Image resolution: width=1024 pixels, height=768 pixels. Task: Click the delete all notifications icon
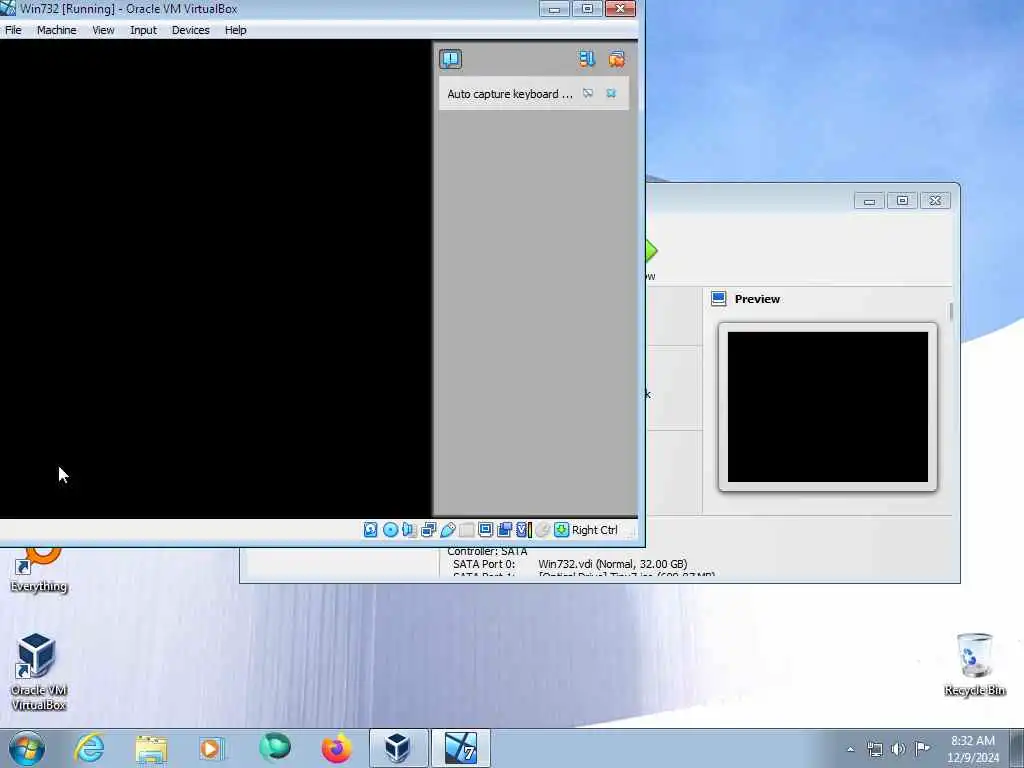616,59
